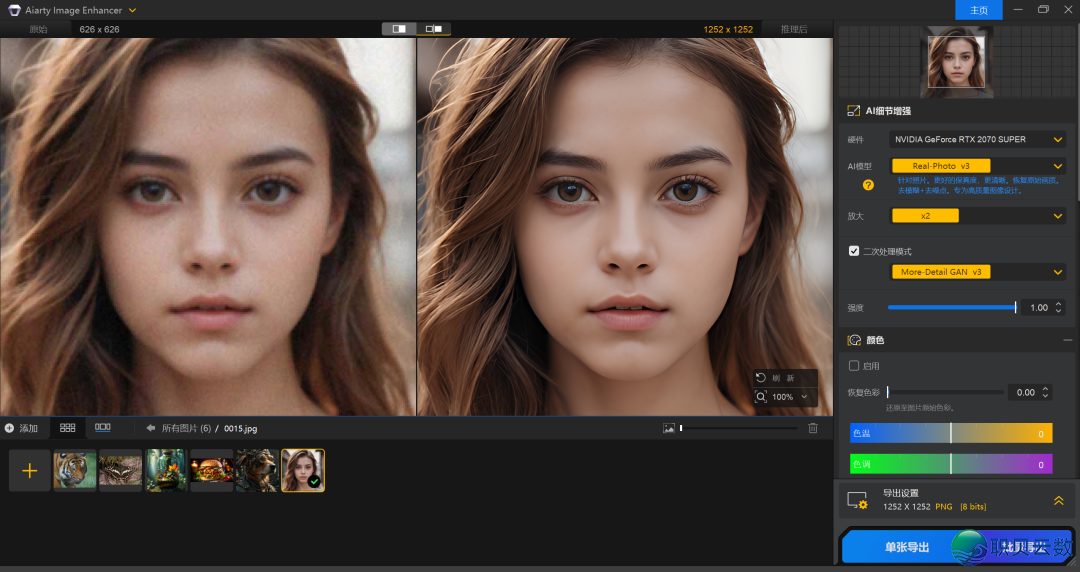Open the Real-Photo v3 AI model dropdown
This screenshot has width=1080, height=572.
tap(977, 166)
